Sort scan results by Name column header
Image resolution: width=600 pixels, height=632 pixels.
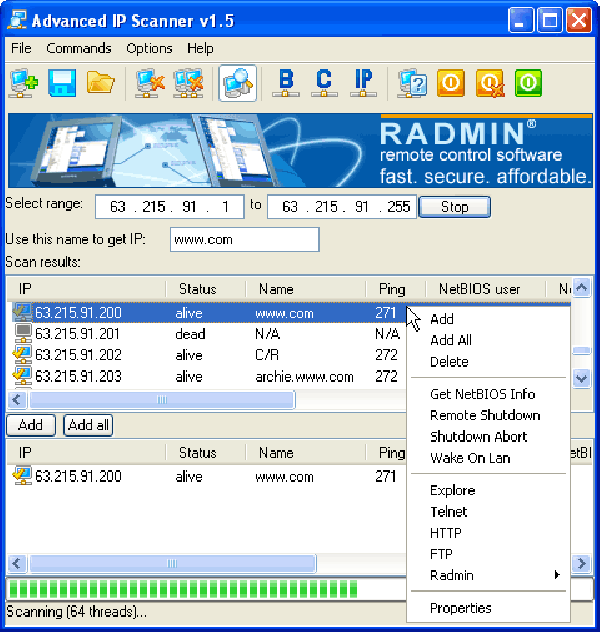305,289
